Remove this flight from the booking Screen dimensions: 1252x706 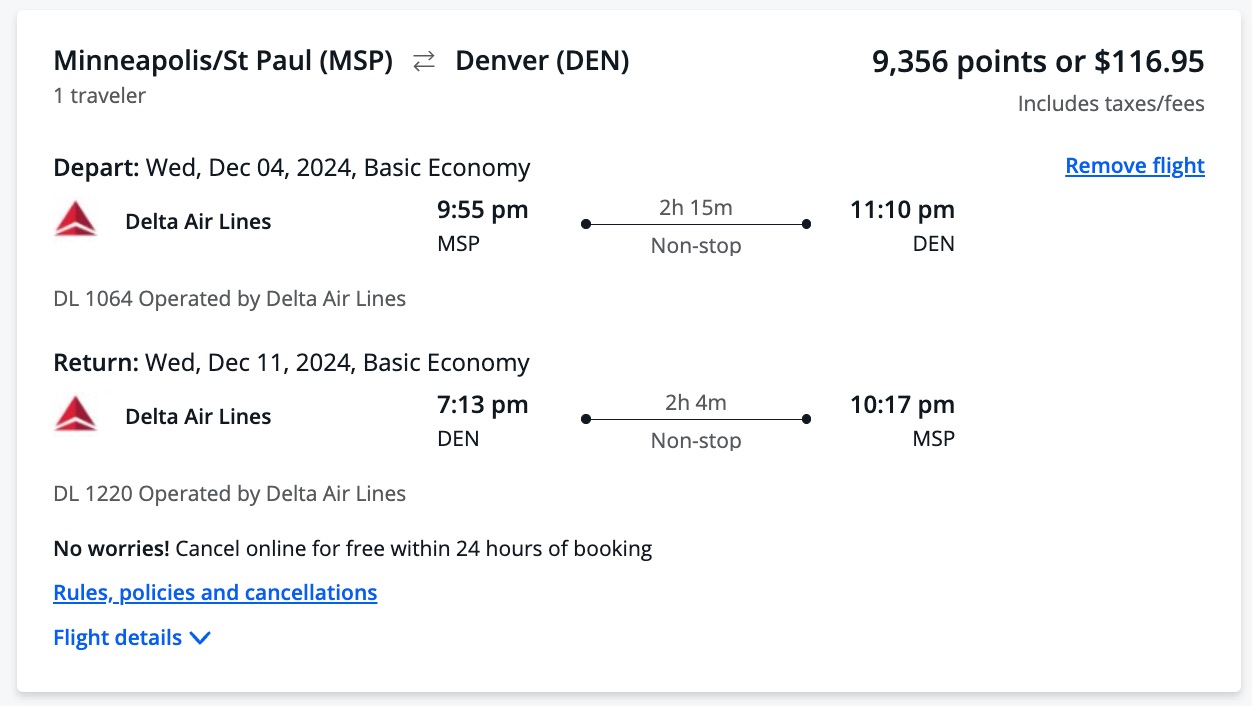point(1134,165)
